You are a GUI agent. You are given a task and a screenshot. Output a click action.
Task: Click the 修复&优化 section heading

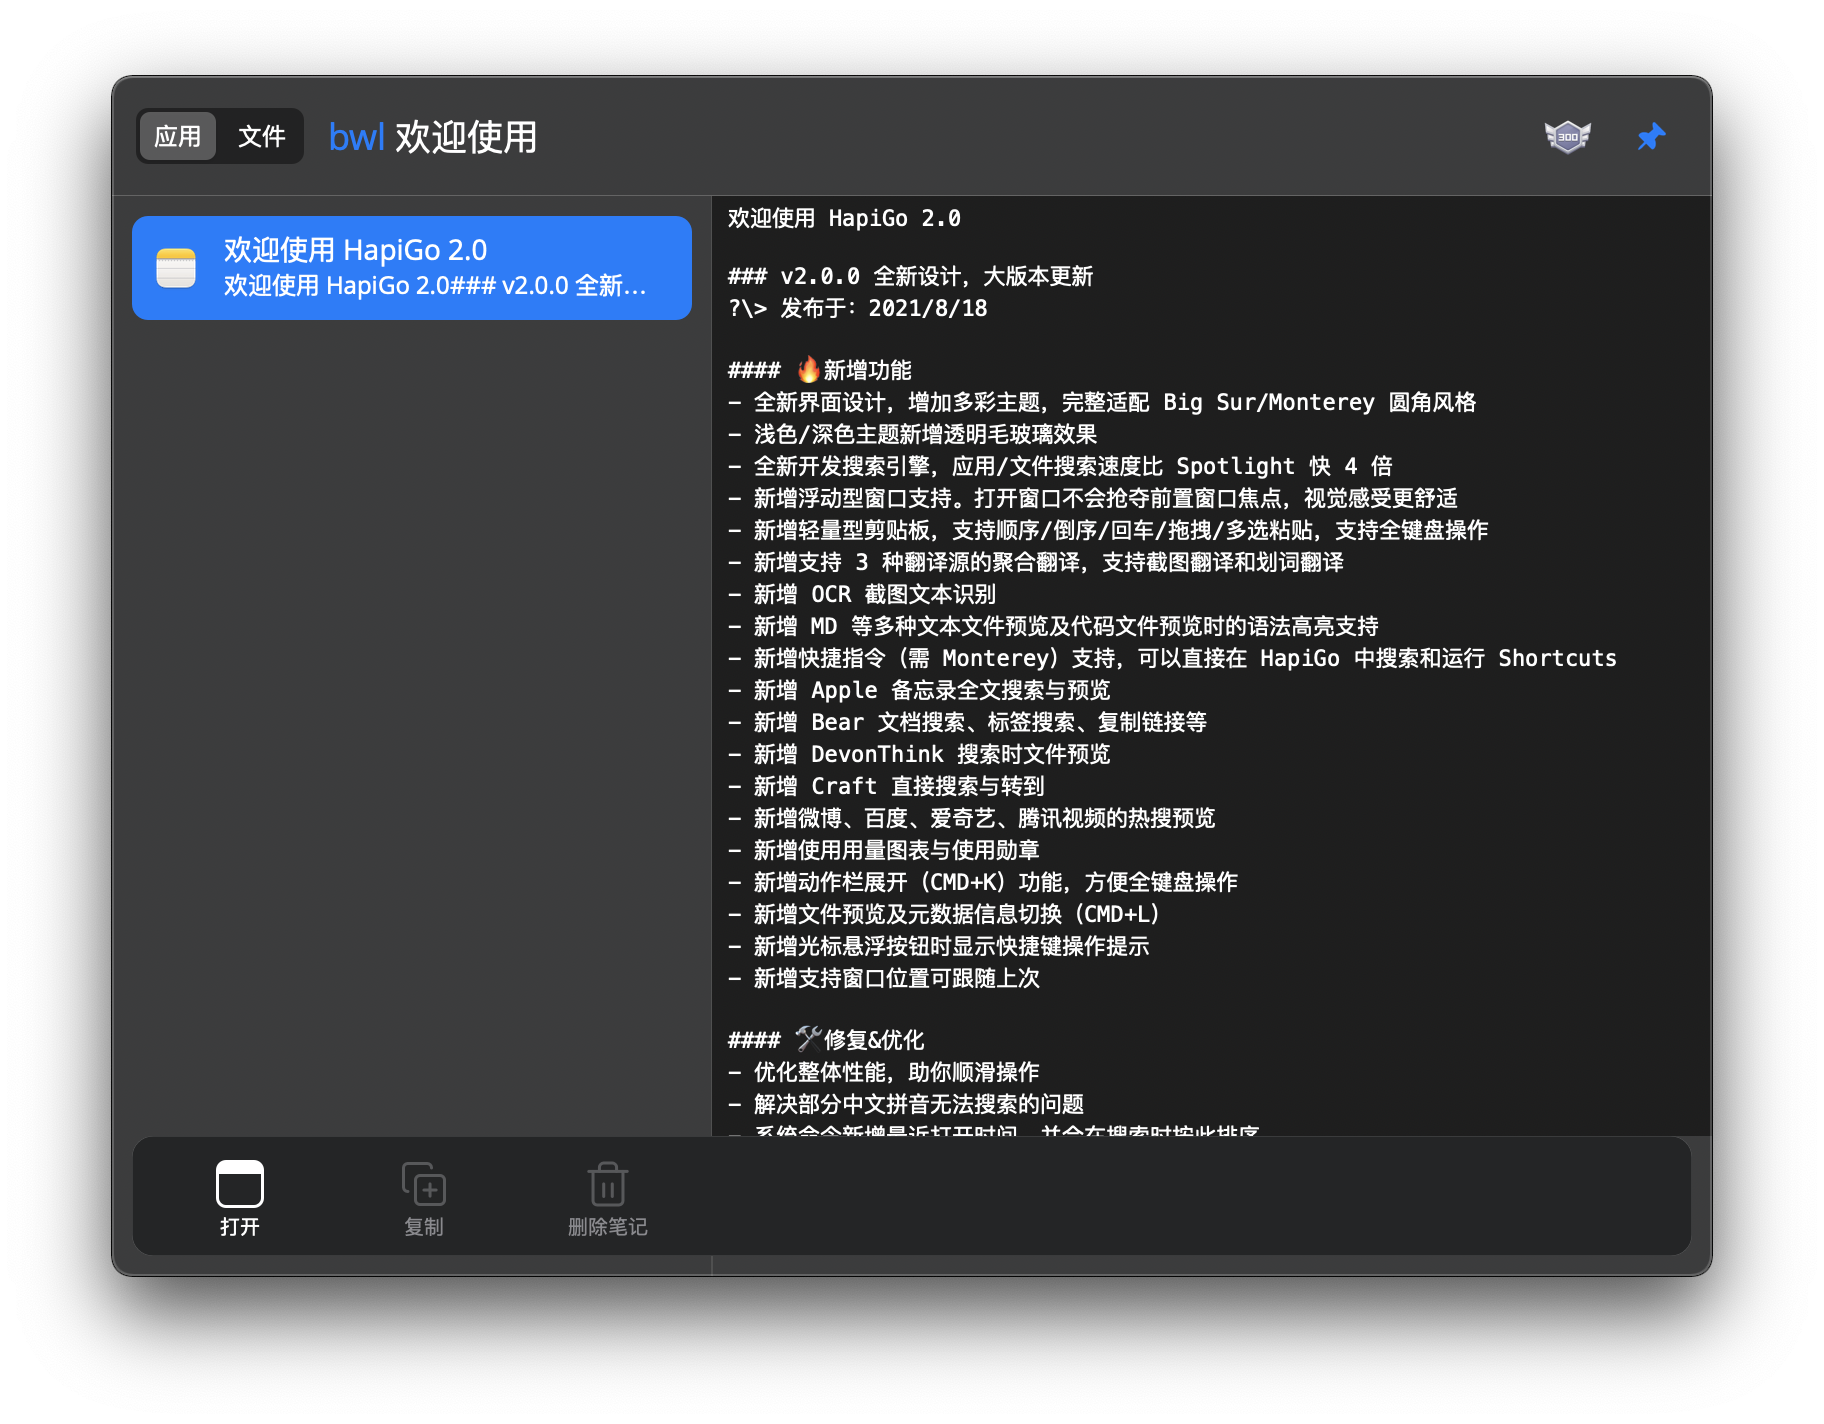(x=826, y=1040)
